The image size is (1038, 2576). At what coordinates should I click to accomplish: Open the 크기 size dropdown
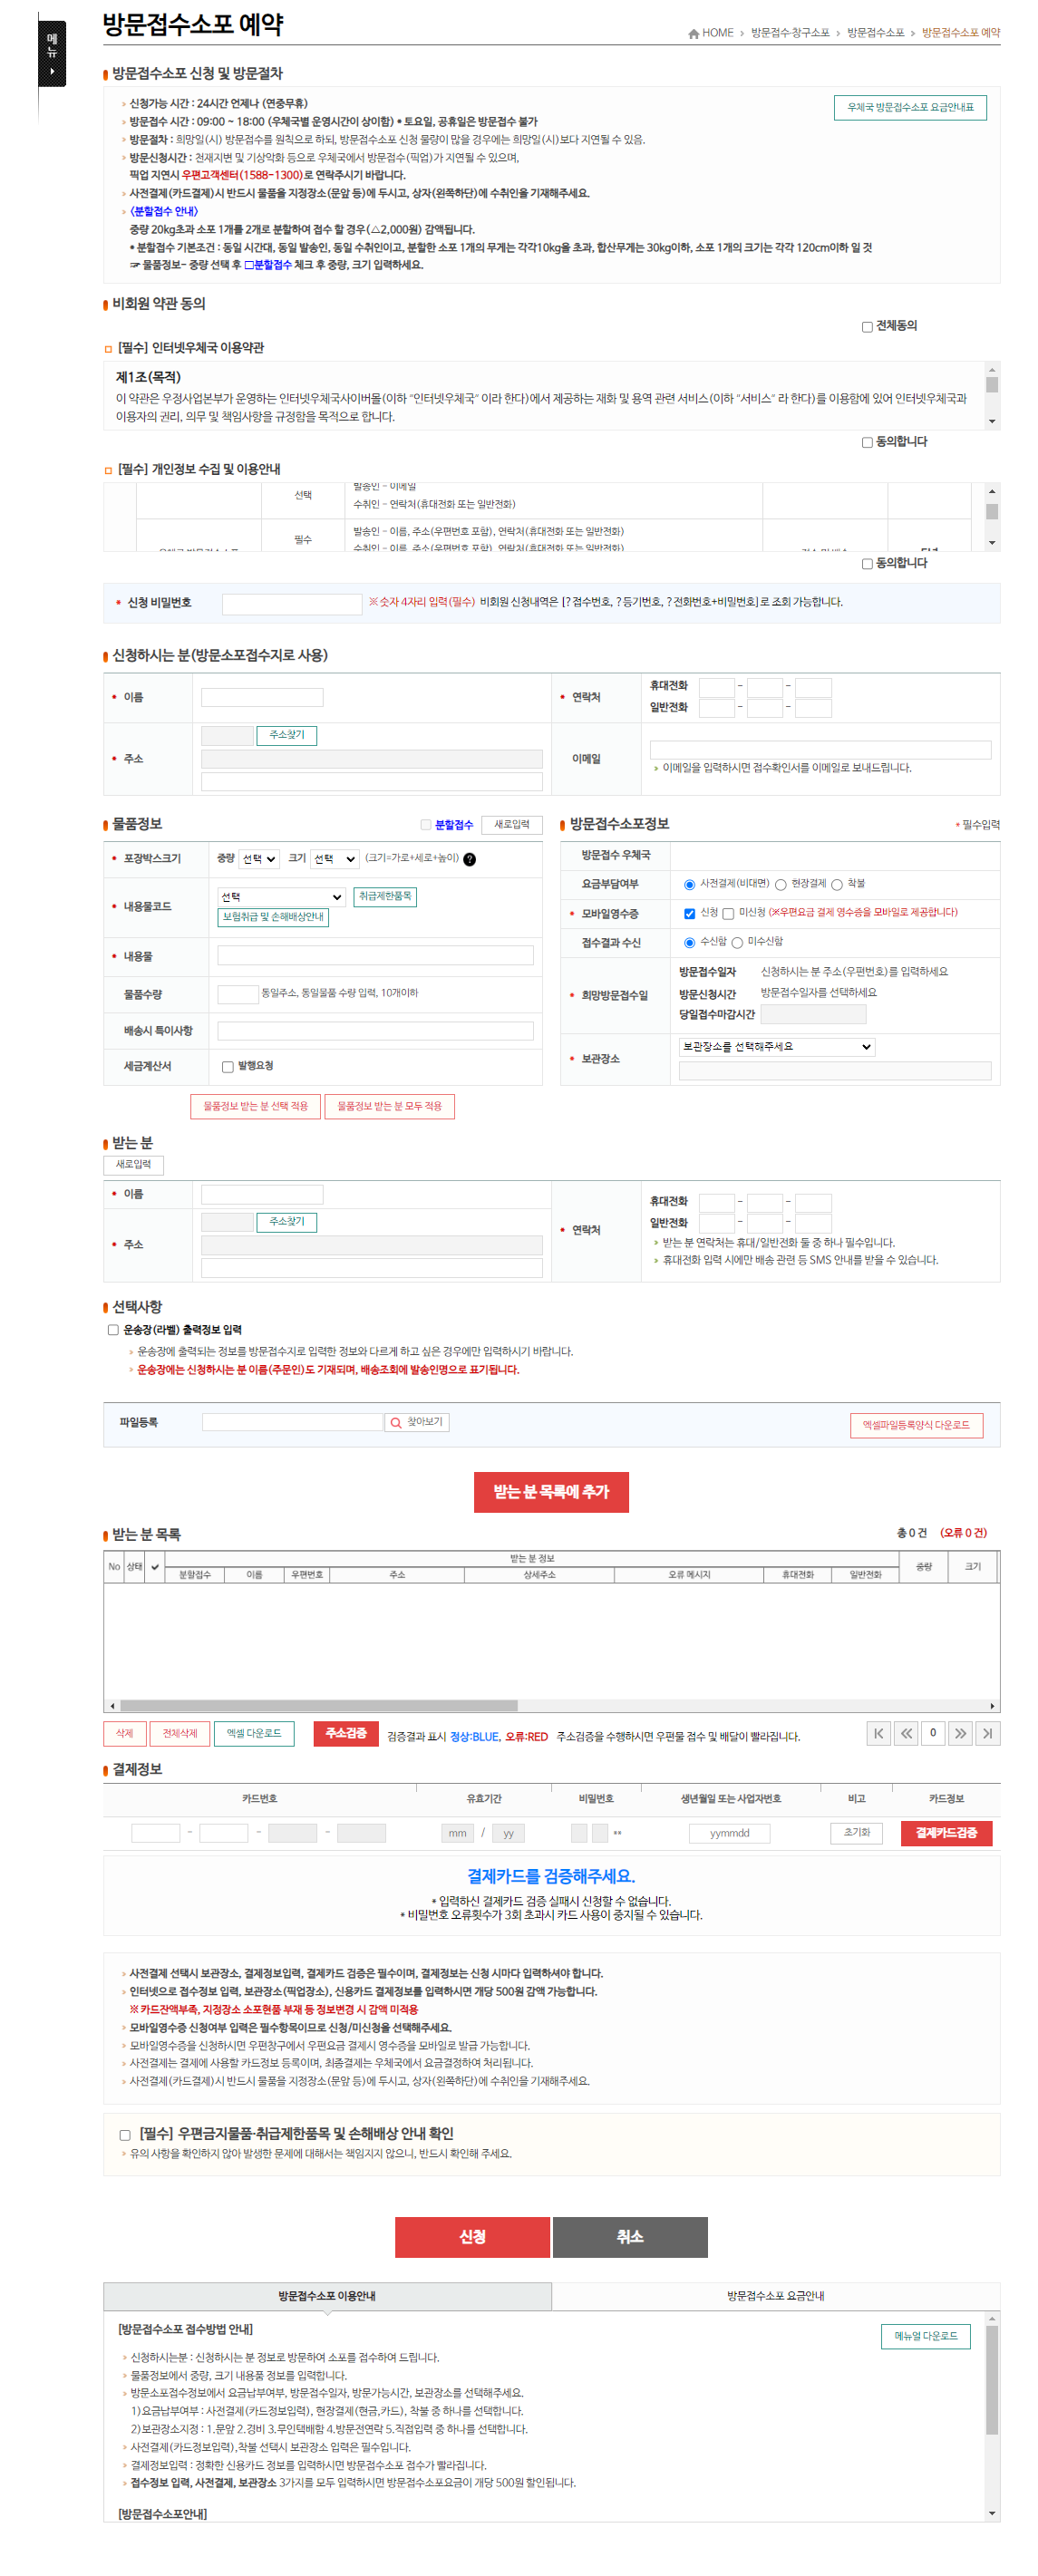tap(334, 859)
